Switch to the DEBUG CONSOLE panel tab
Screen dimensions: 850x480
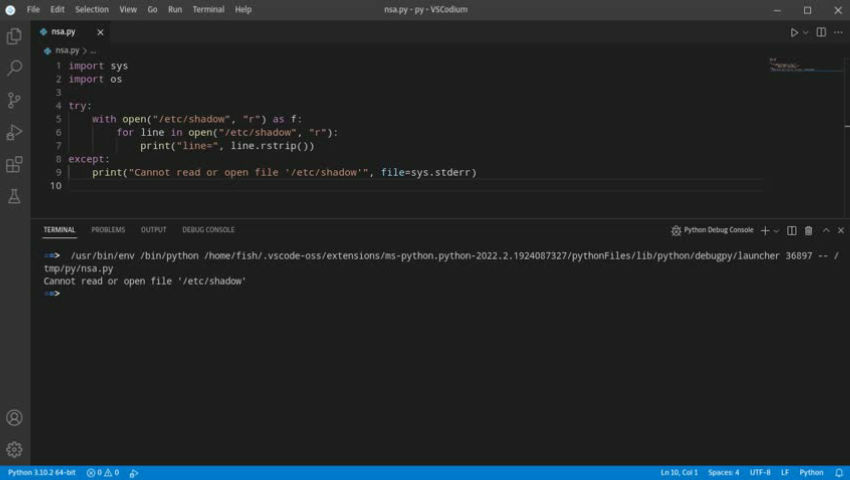click(x=208, y=230)
